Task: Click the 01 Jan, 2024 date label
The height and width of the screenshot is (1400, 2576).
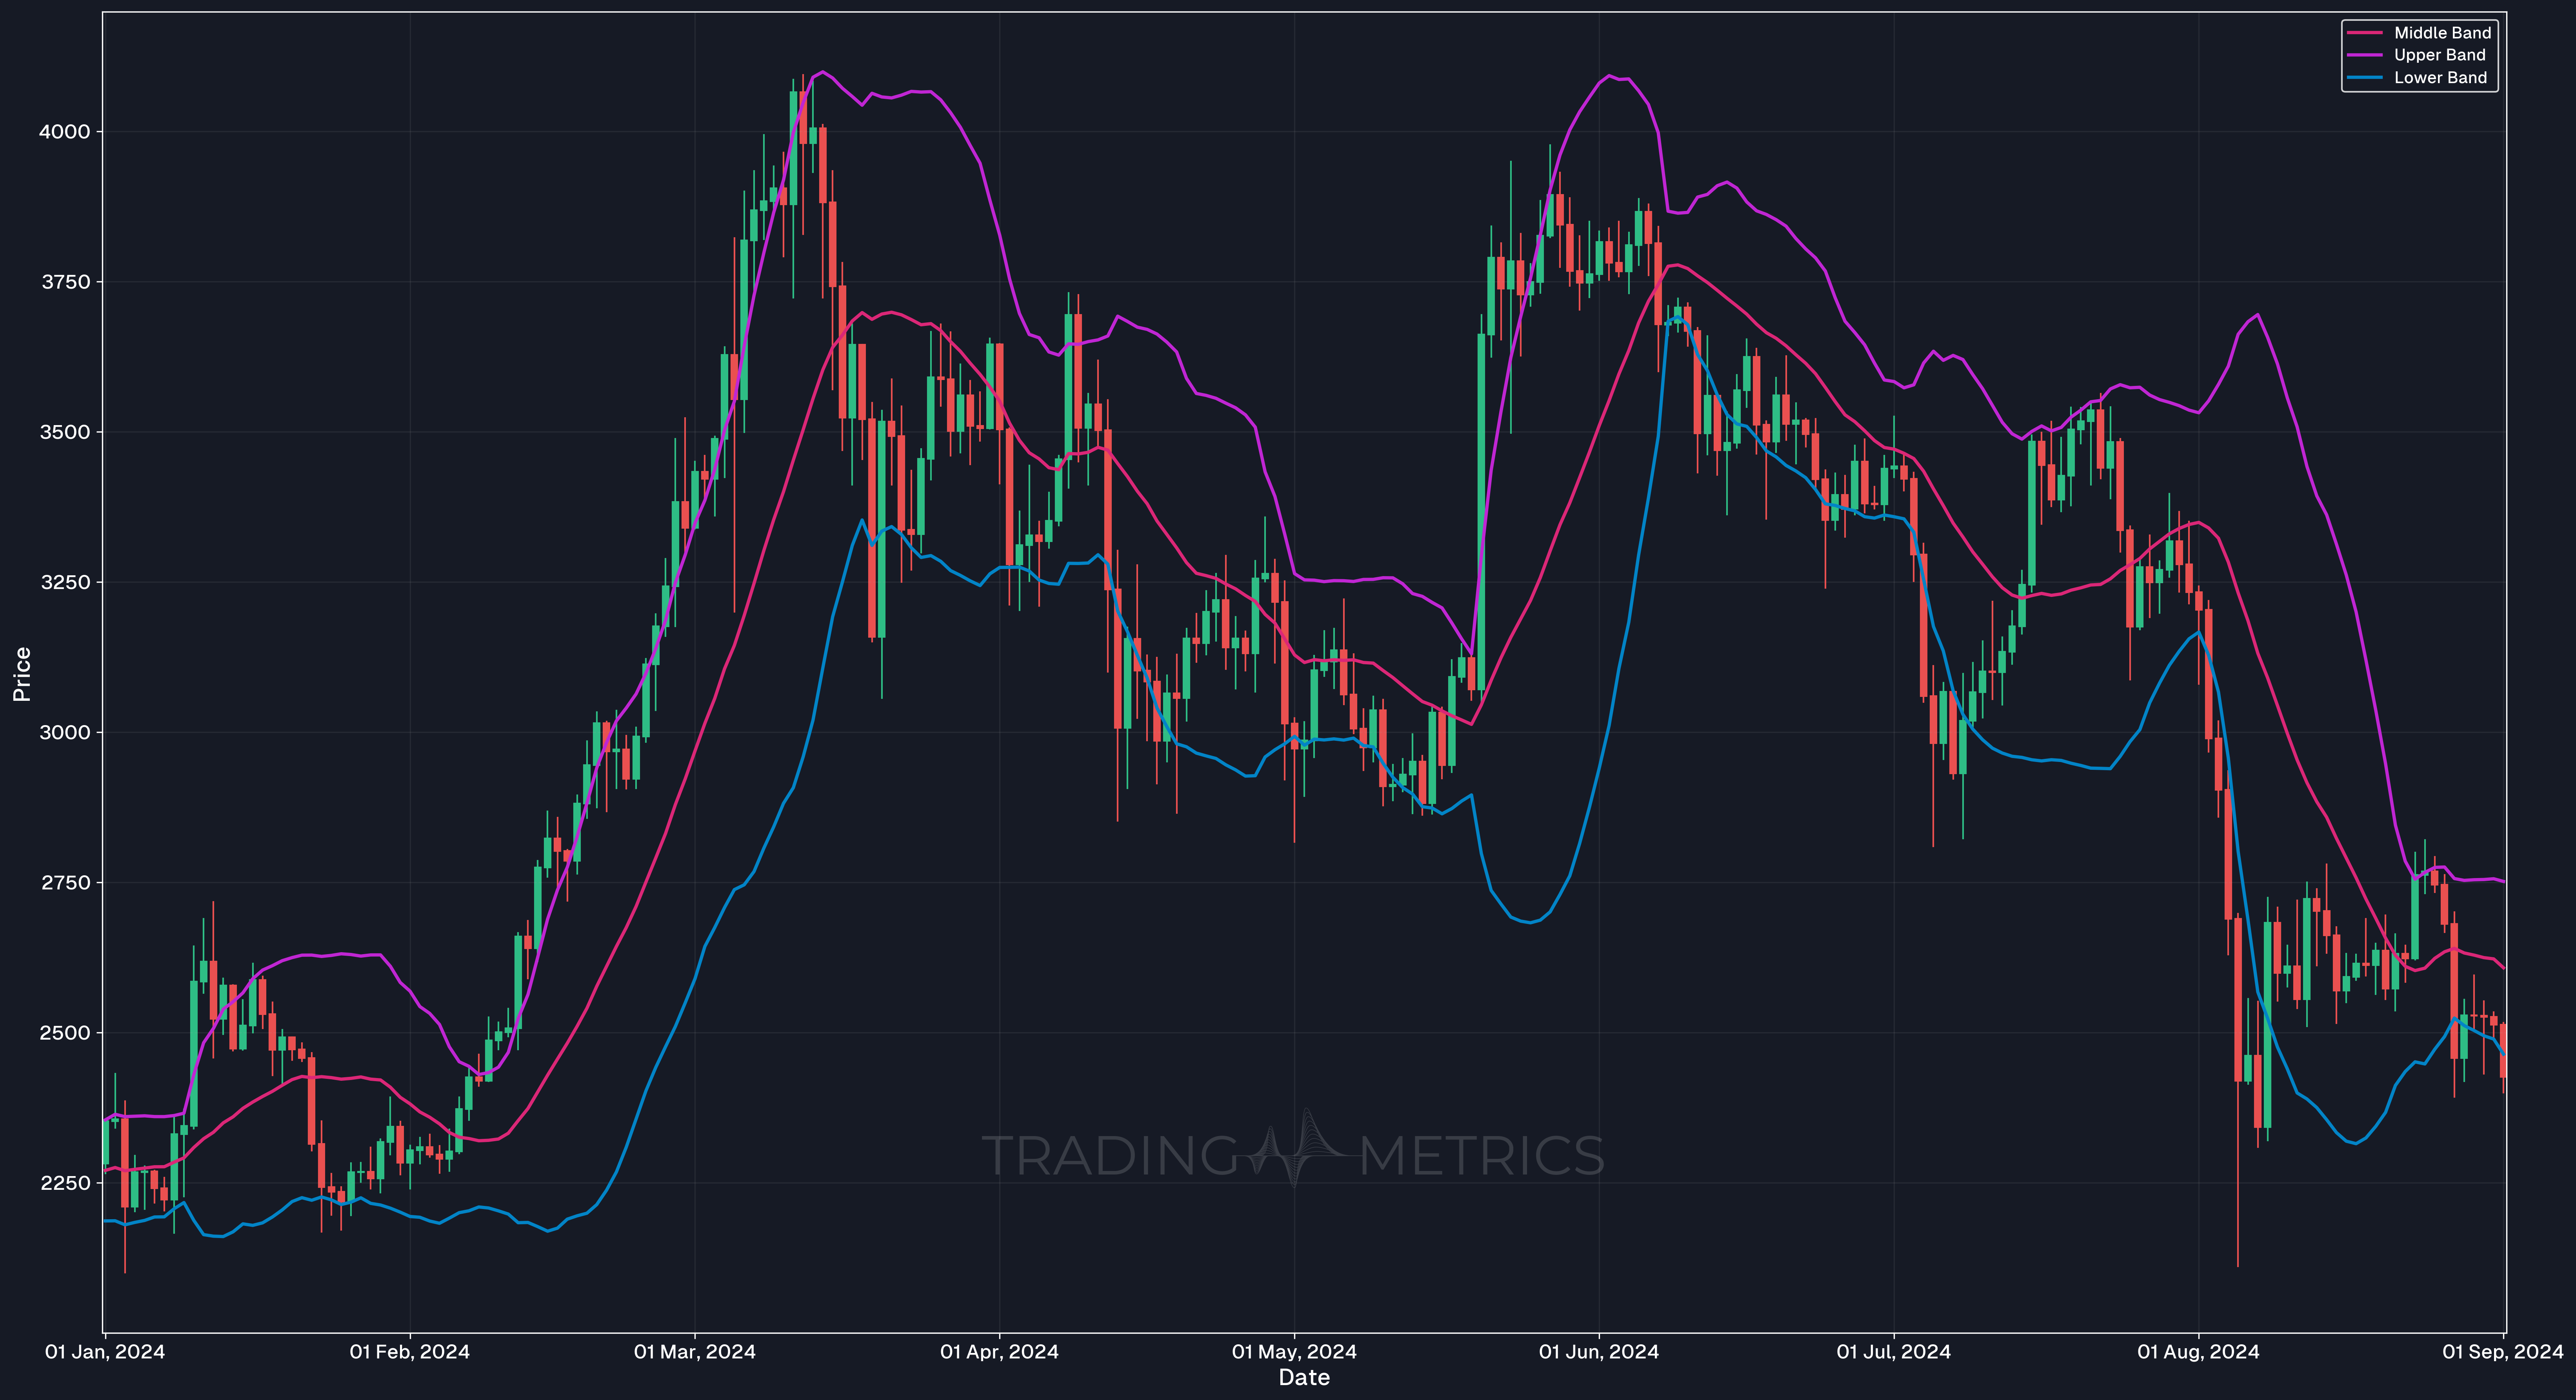Action: click(x=105, y=1352)
